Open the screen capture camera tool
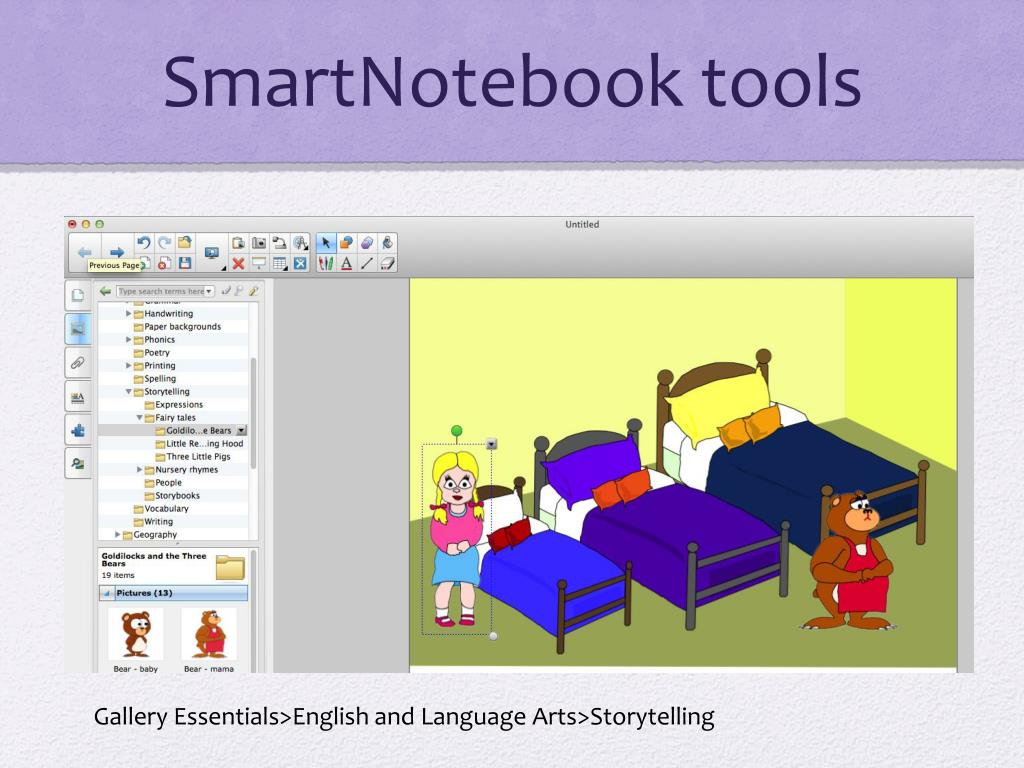Screen dimensions: 1024x768 coord(259,243)
